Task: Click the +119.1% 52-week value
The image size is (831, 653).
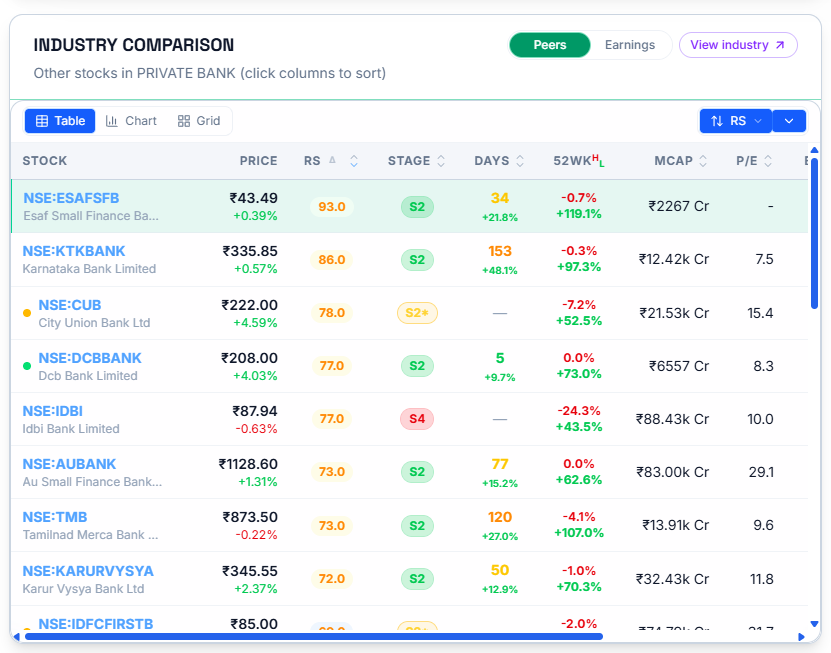Action: click(579, 214)
